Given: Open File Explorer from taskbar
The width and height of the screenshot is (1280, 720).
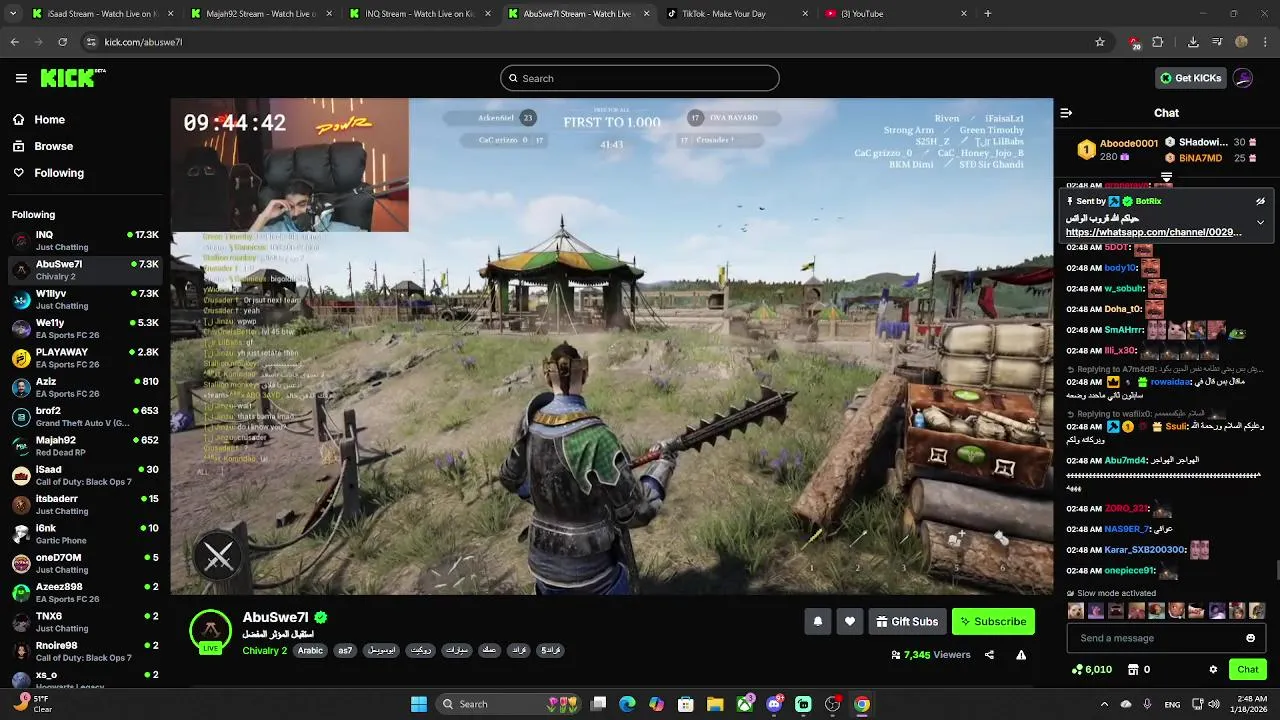Looking at the screenshot, I should click(715, 704).
